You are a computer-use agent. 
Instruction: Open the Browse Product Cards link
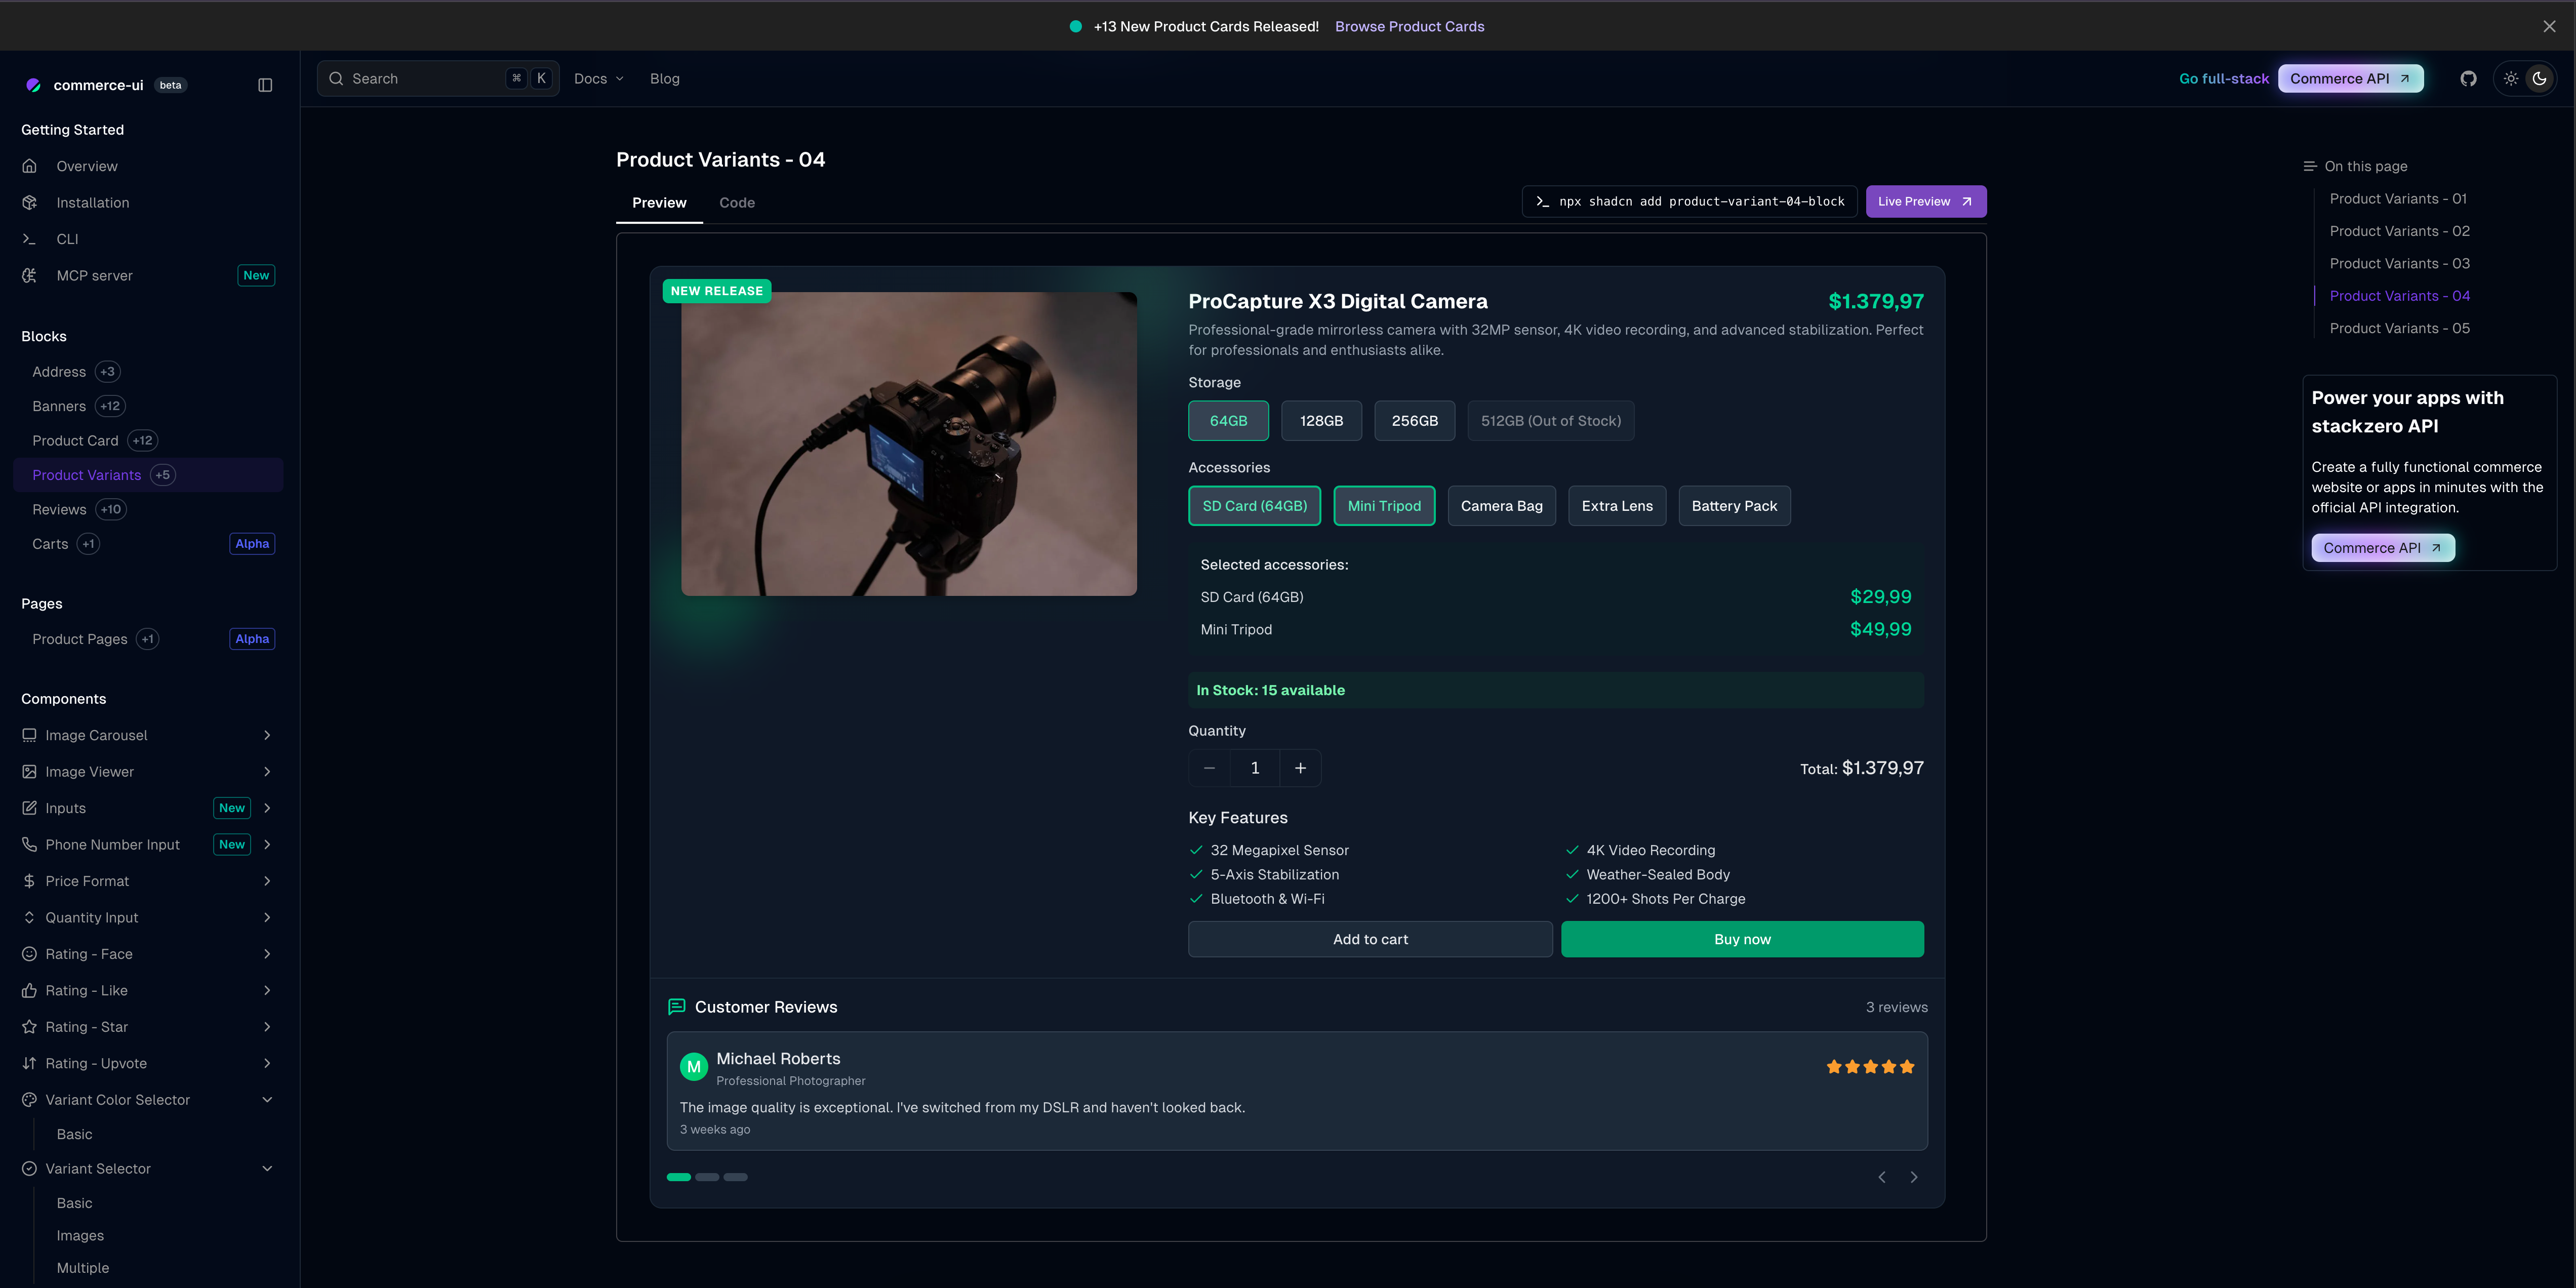[1409, 26]
